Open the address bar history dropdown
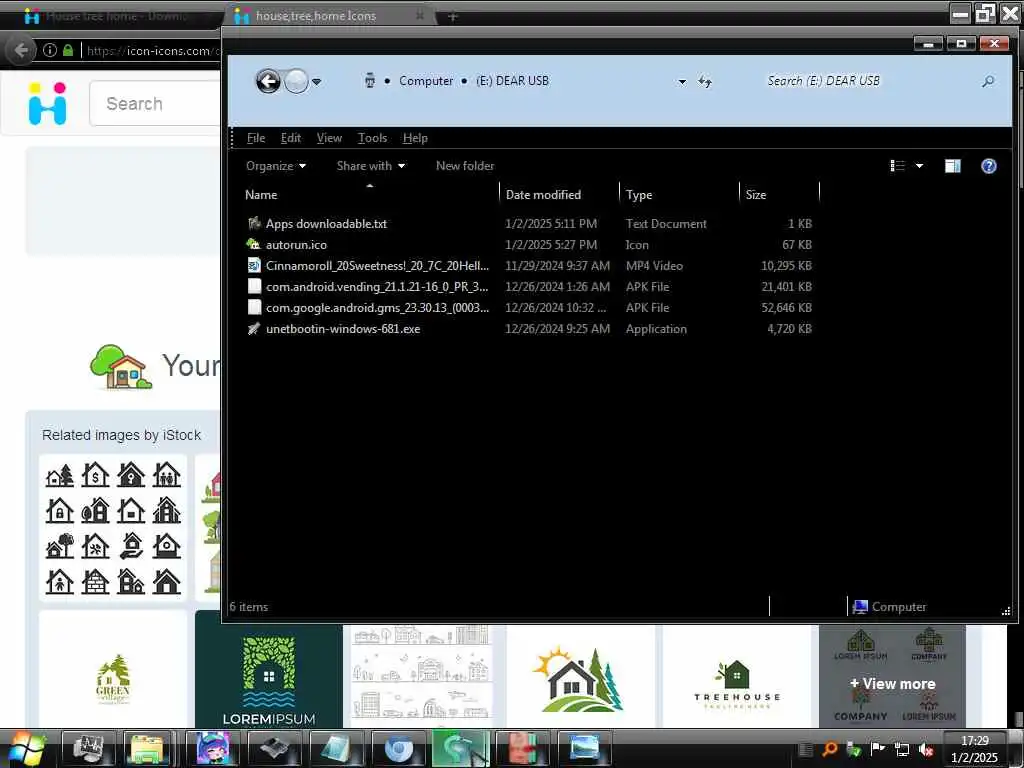 [682, 82]
